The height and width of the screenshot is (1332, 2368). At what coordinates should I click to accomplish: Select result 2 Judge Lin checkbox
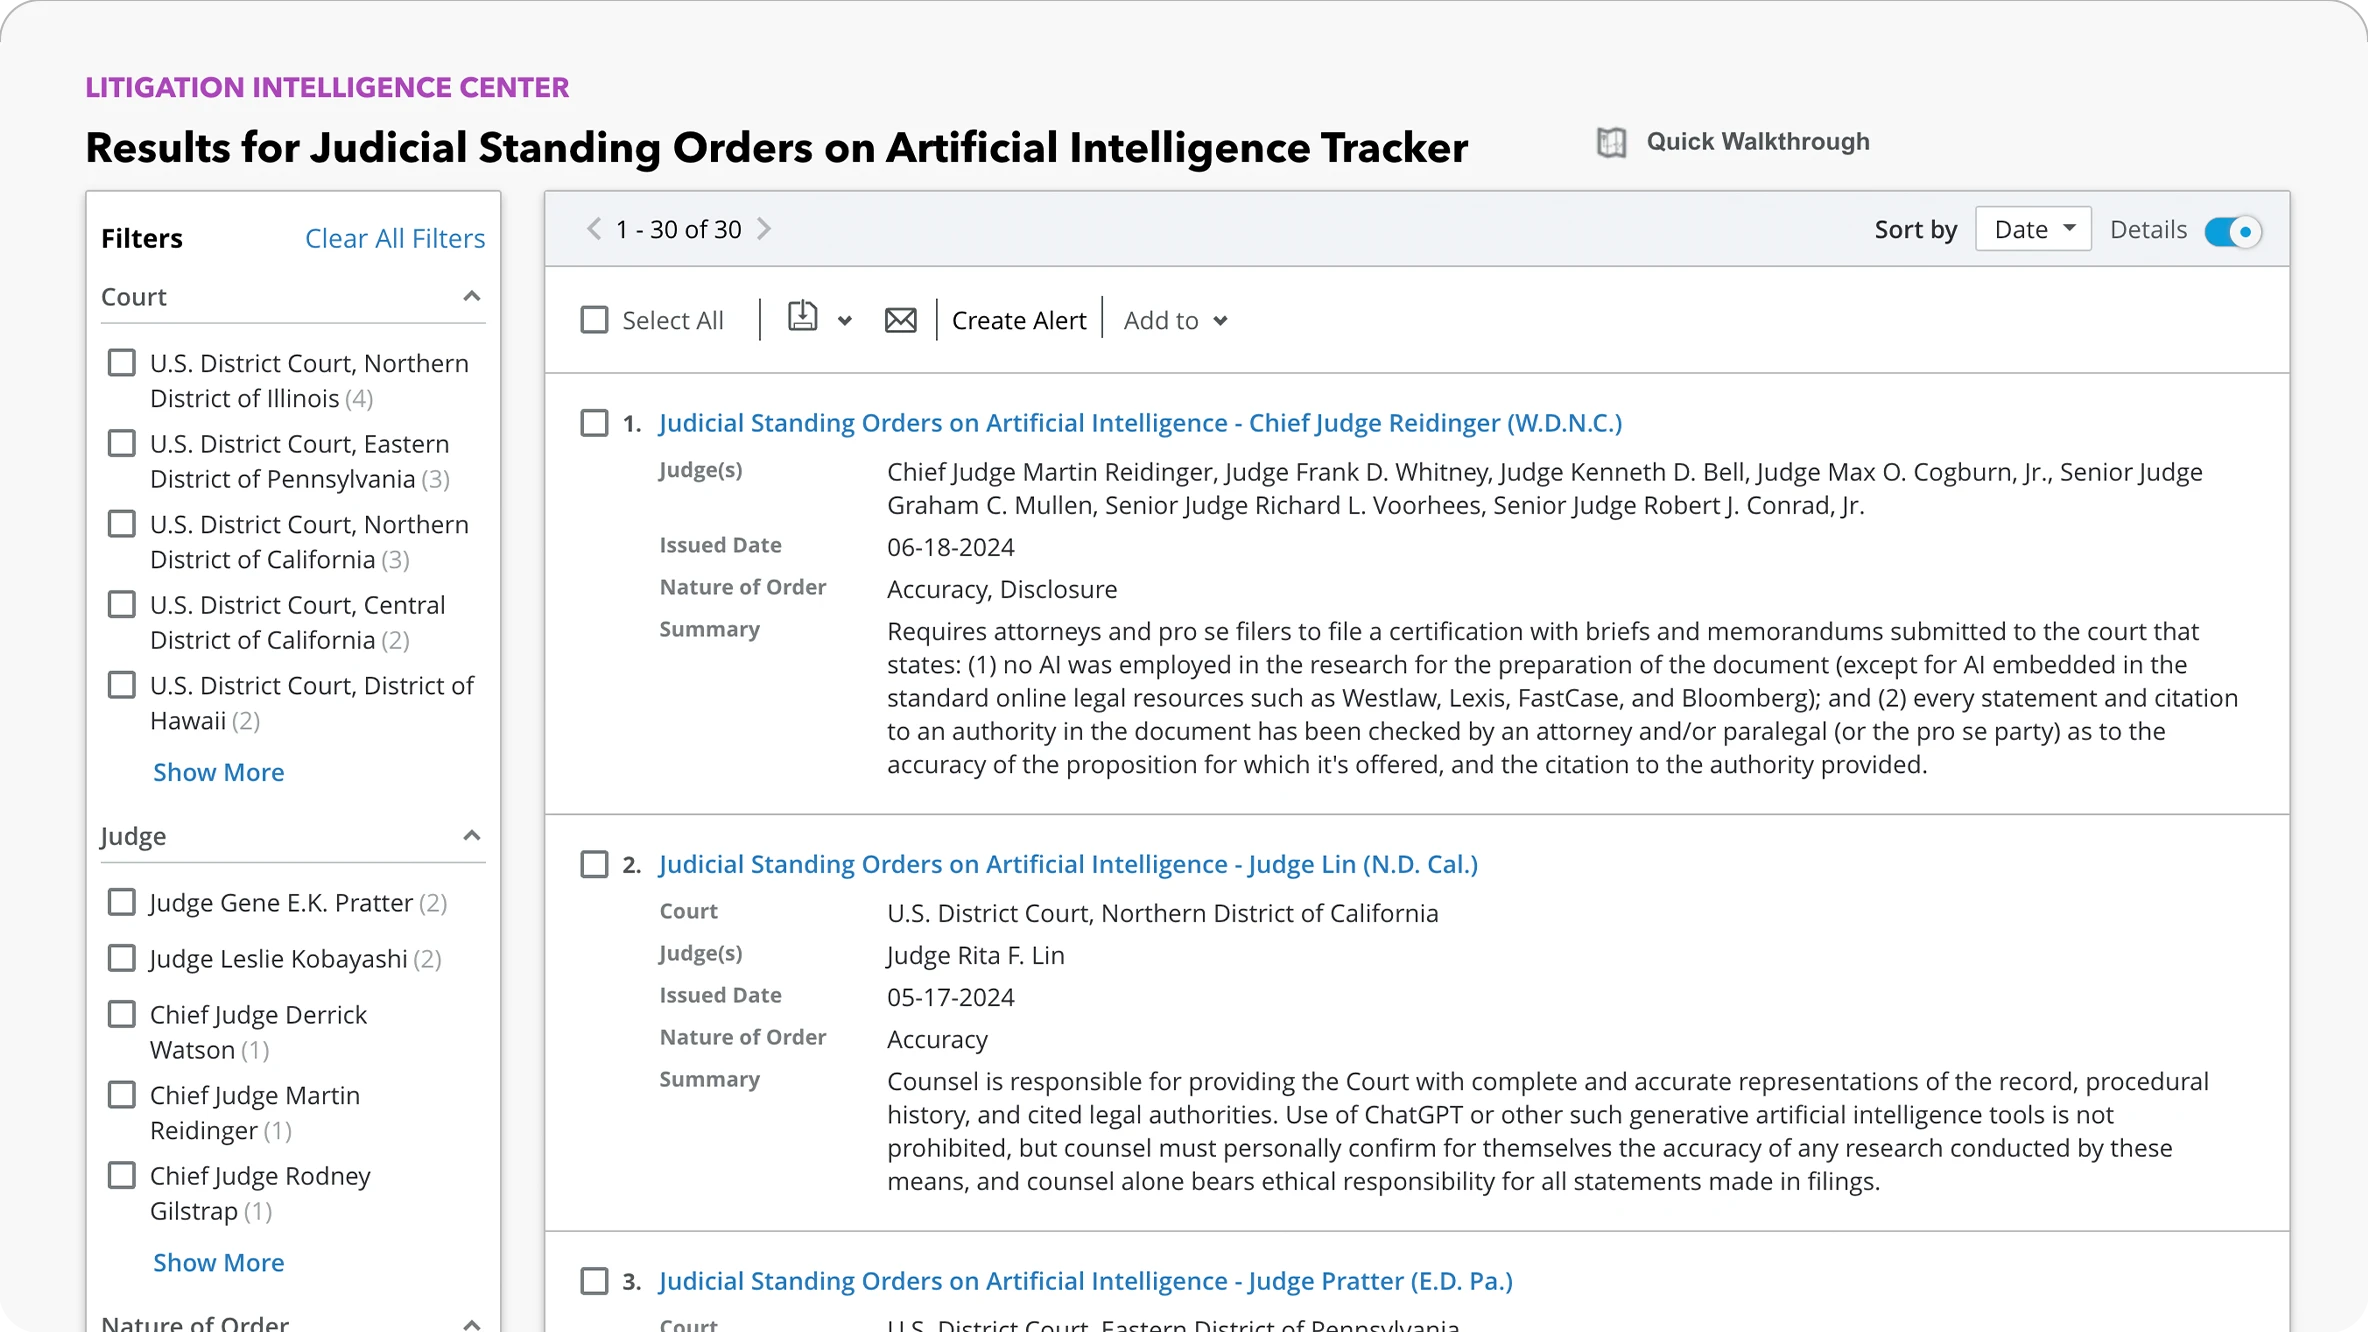click(595, 864)
